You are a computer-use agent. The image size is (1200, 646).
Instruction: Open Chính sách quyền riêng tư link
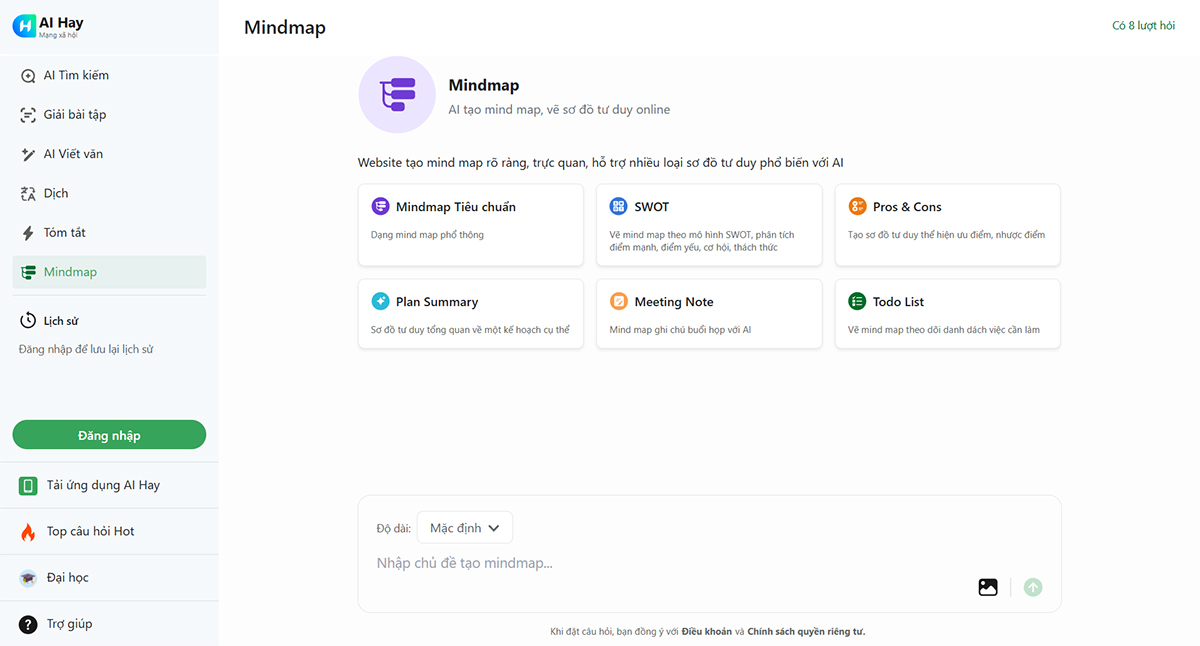(806, 632)
